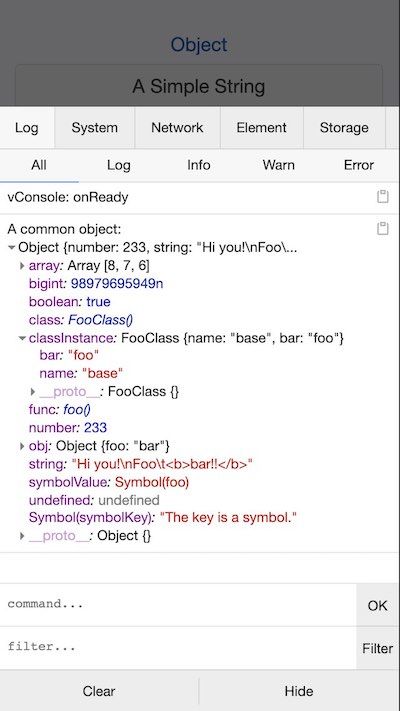Hide the vConsole panel

pyautogui.click(x=299, y=691)
